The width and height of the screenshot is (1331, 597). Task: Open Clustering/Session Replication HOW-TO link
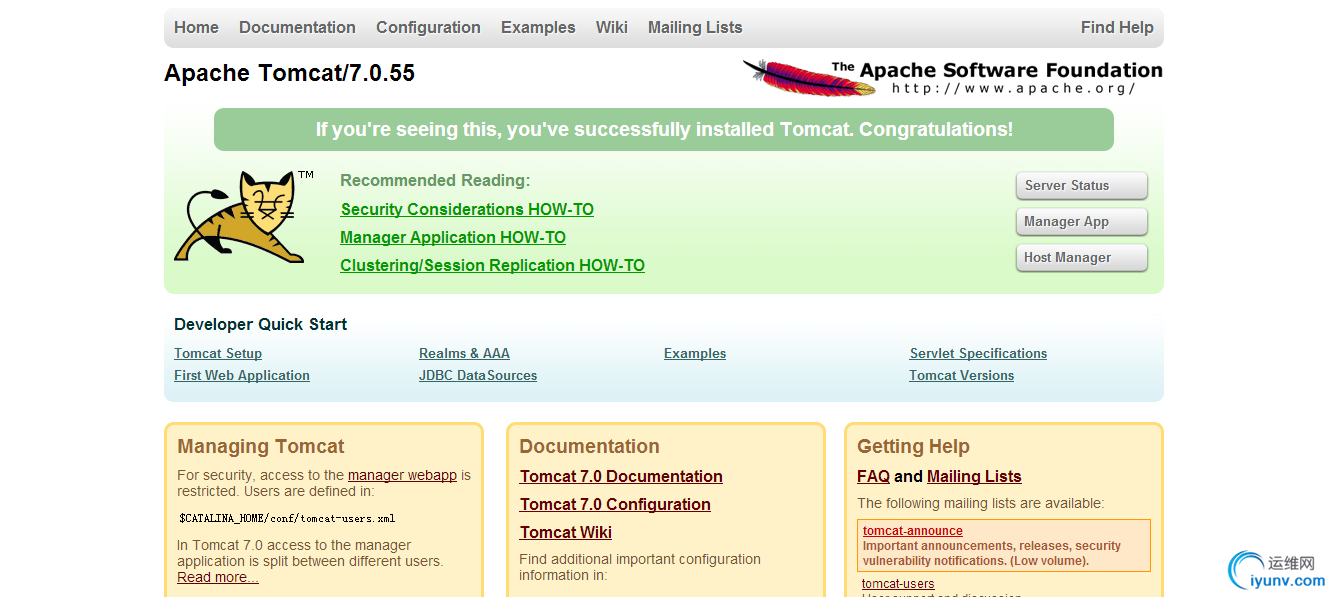click(x=492, y=265)
